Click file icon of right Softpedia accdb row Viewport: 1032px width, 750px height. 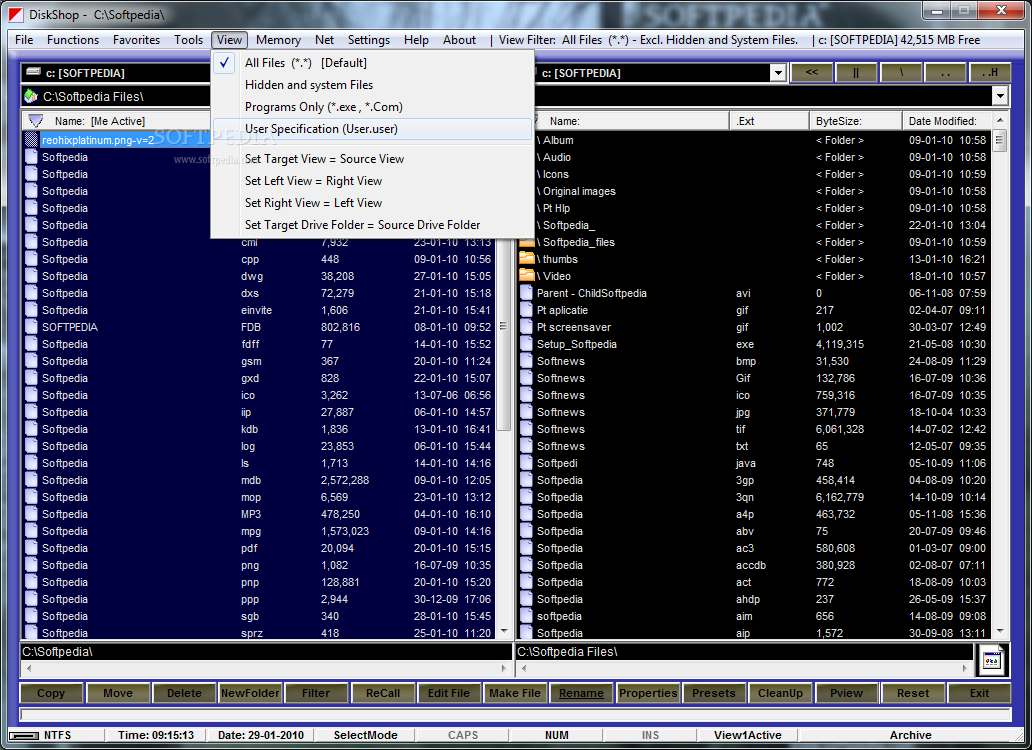click(x=526, y=564)
